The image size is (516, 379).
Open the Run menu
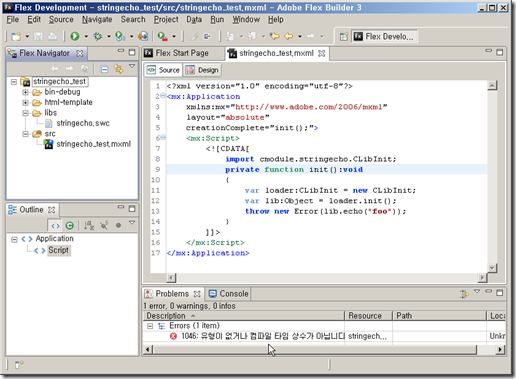pos(217,20)
